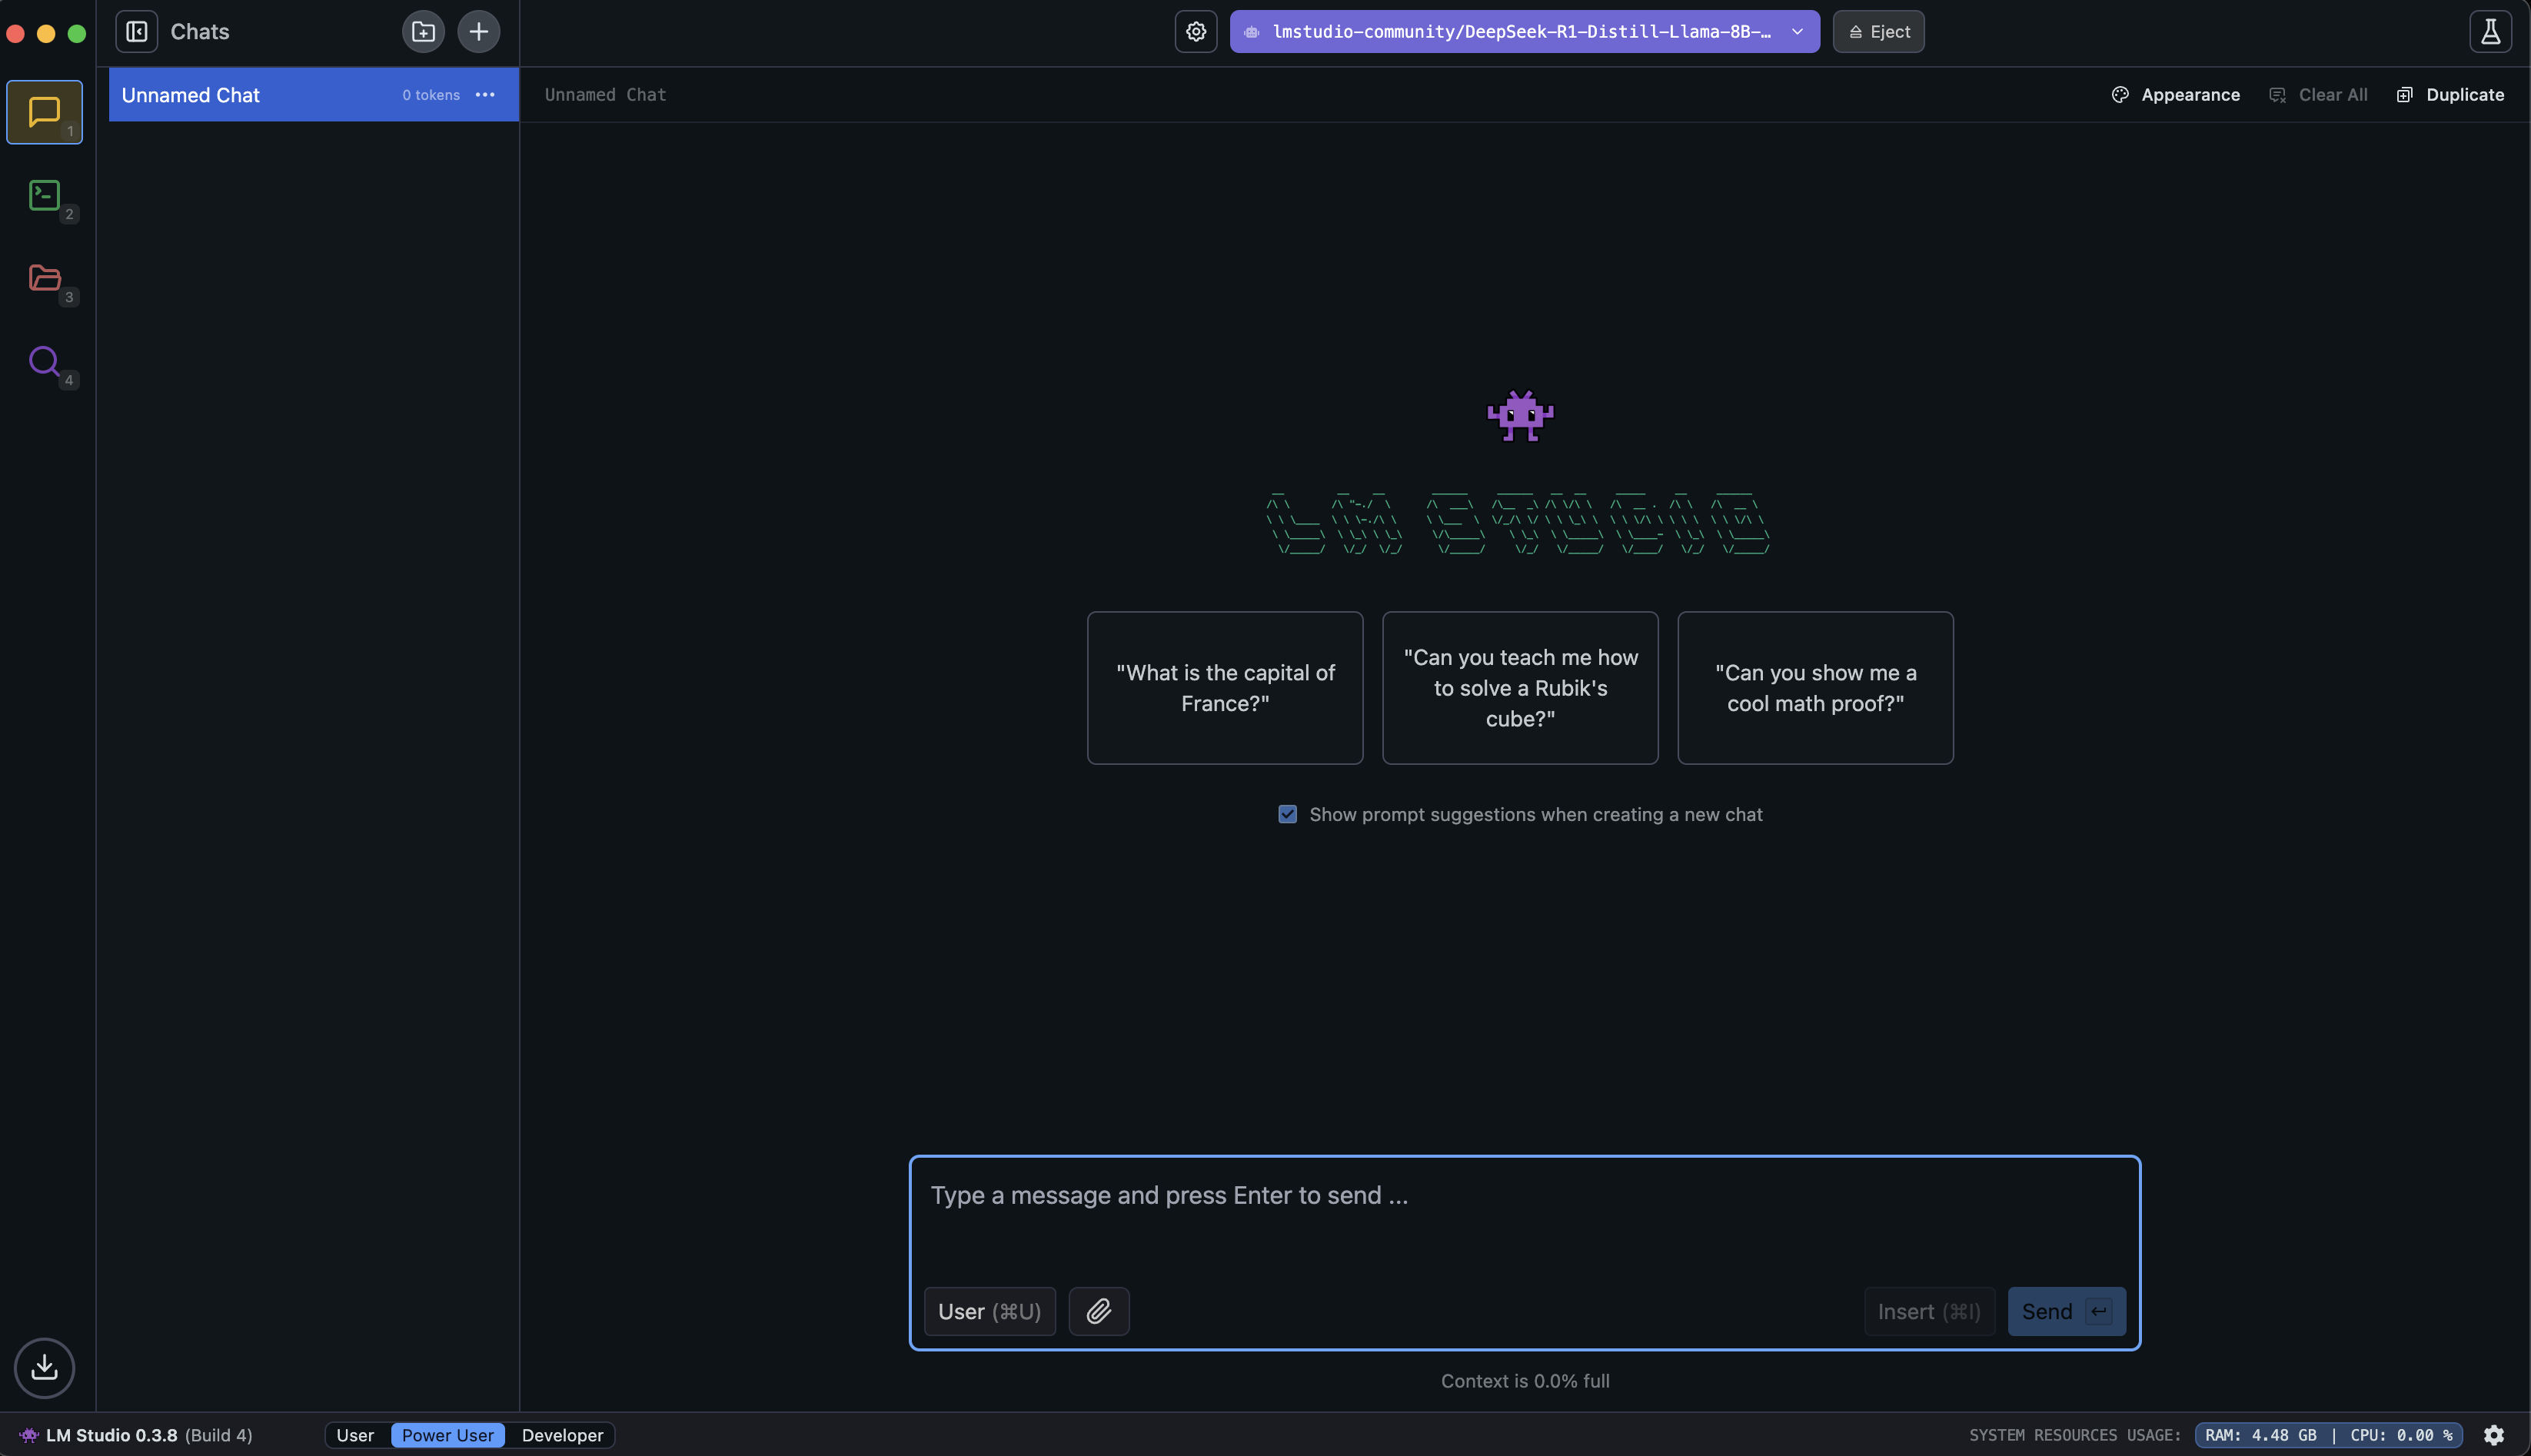Switch to User mode
The image size is (2531, 1456).
tap(355, 1435)
